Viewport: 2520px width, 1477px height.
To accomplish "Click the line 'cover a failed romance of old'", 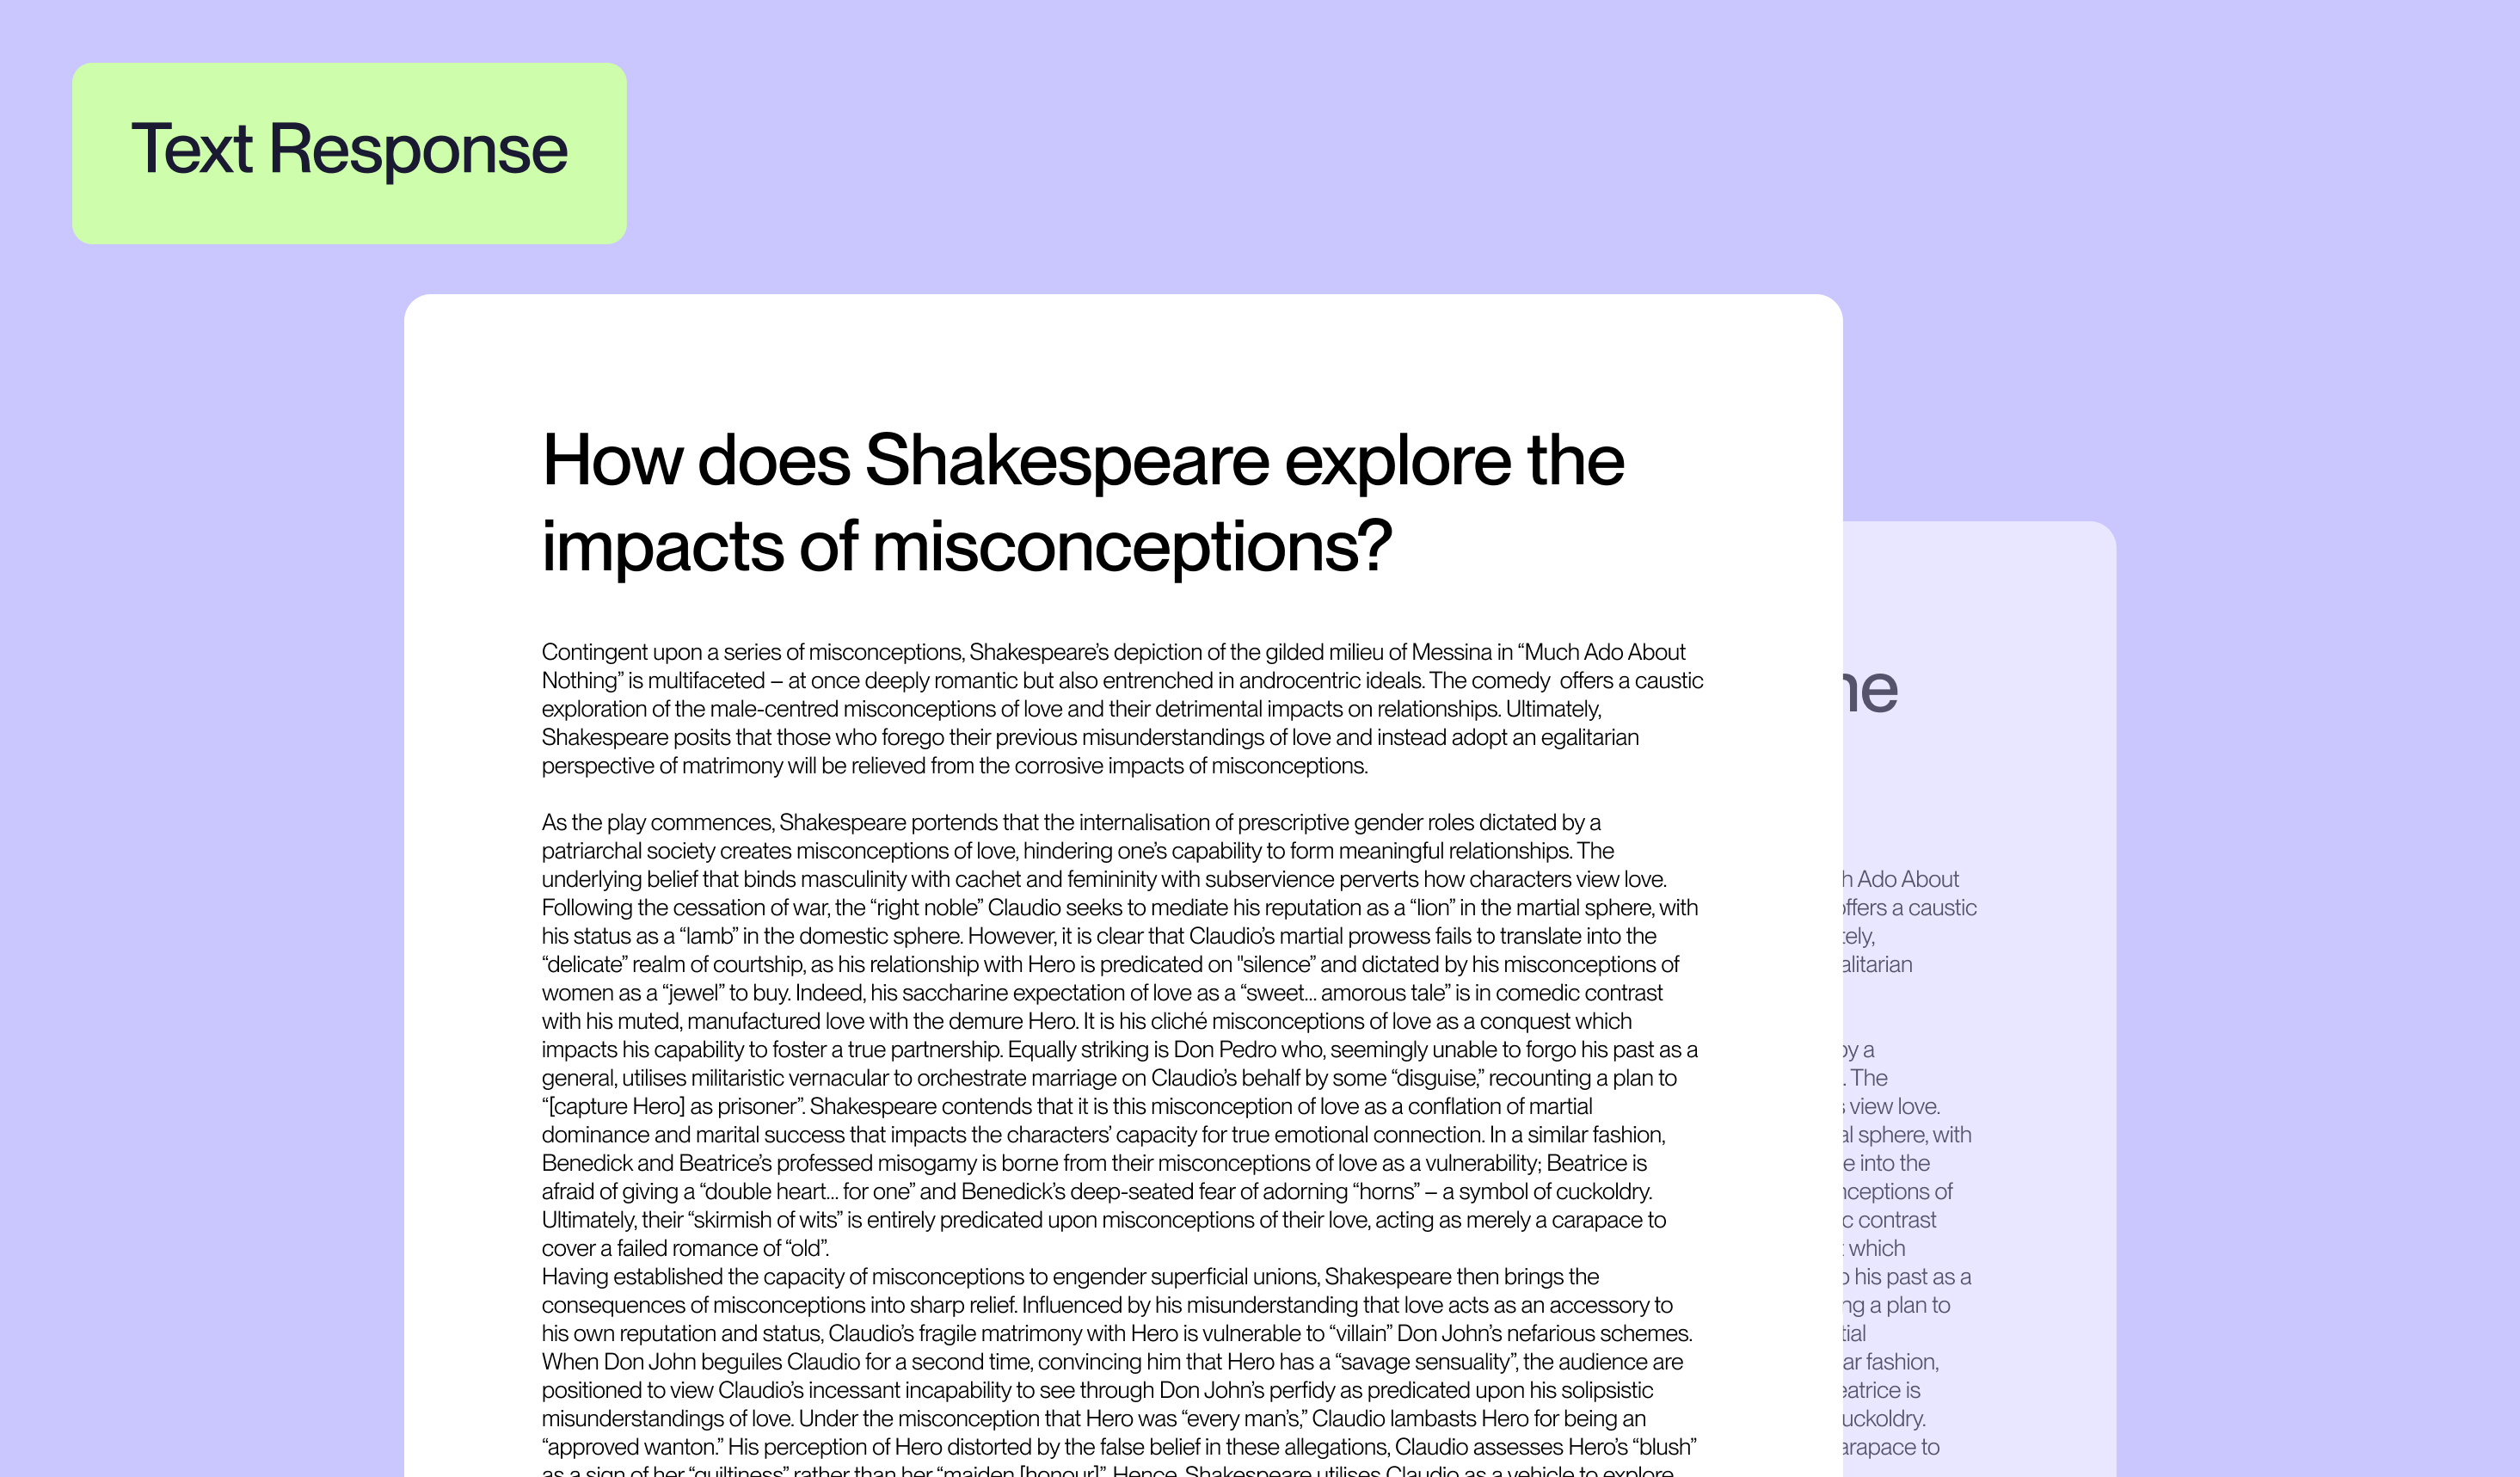I will pyautogui.click(x=685, y=1248).
